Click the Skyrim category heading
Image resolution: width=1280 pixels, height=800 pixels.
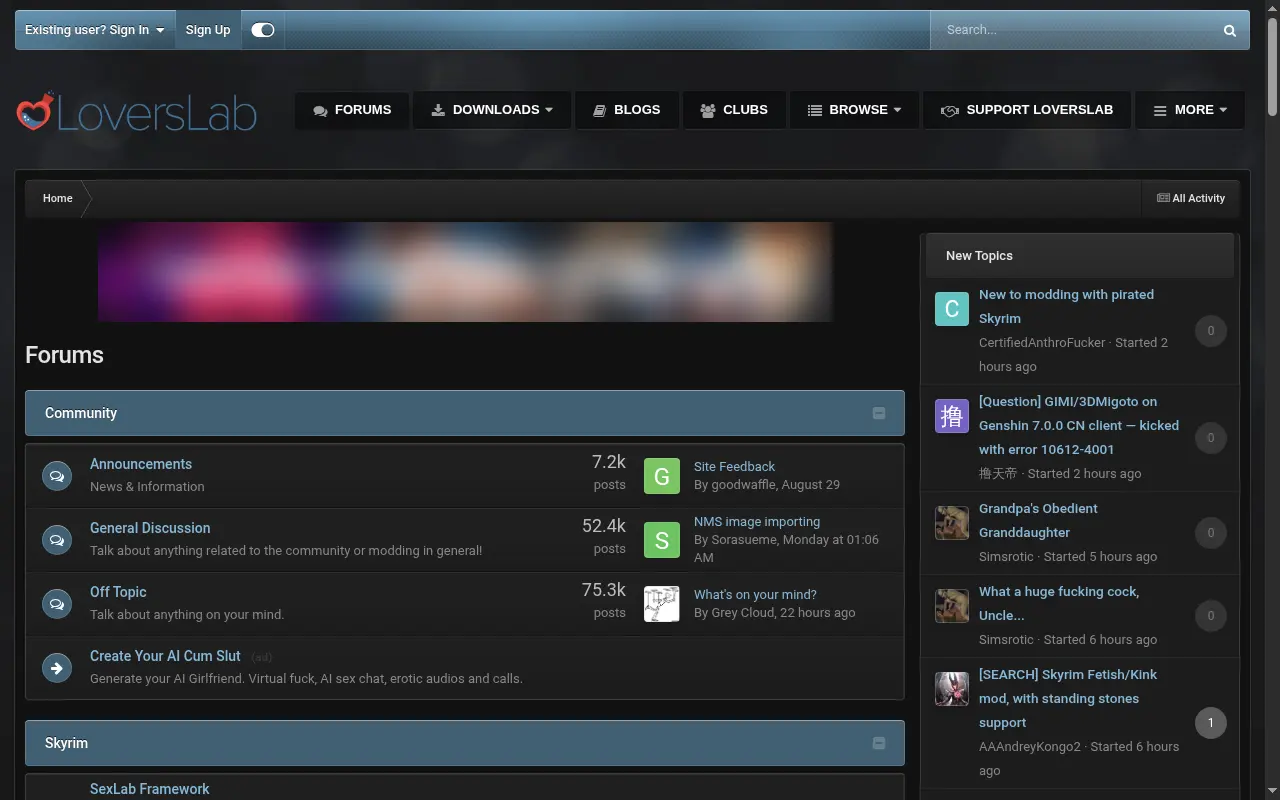[x=66, y=743]
